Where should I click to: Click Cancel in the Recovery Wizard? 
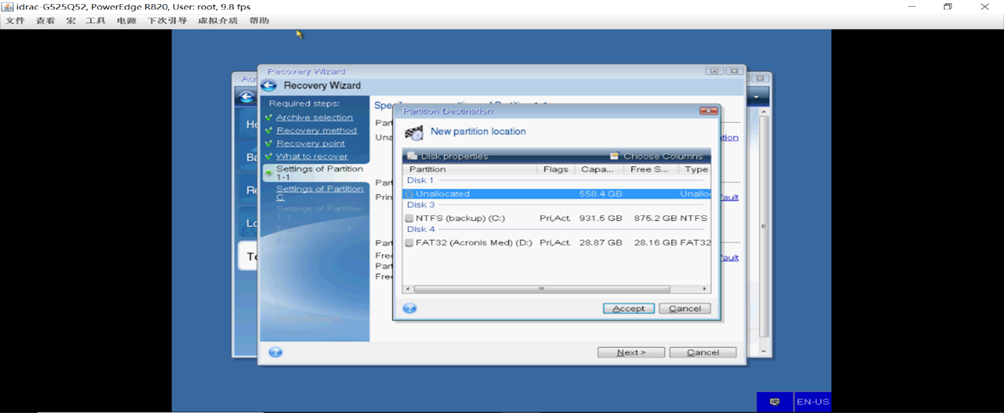(702, 352)
